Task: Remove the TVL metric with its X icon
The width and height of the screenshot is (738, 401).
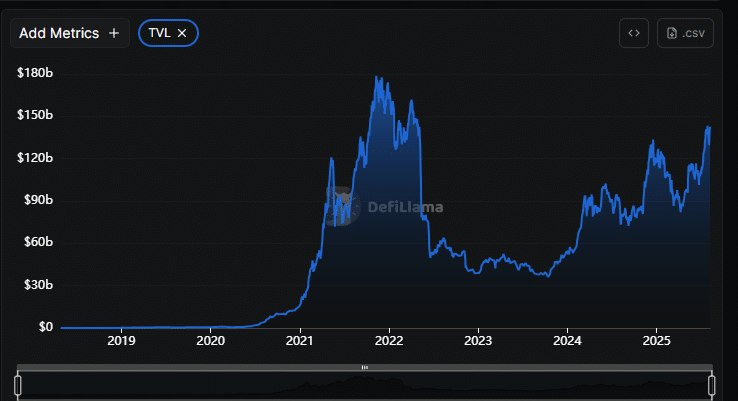Action: tap(182, 33)
